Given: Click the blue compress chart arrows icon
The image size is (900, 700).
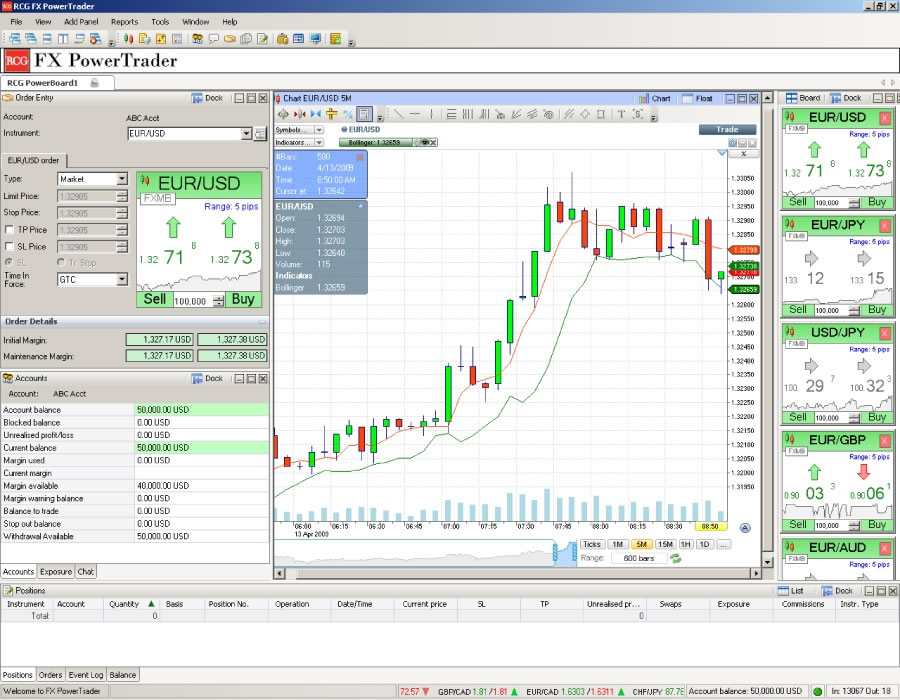Looking at the screenshot, I should [x=315, y=114].
